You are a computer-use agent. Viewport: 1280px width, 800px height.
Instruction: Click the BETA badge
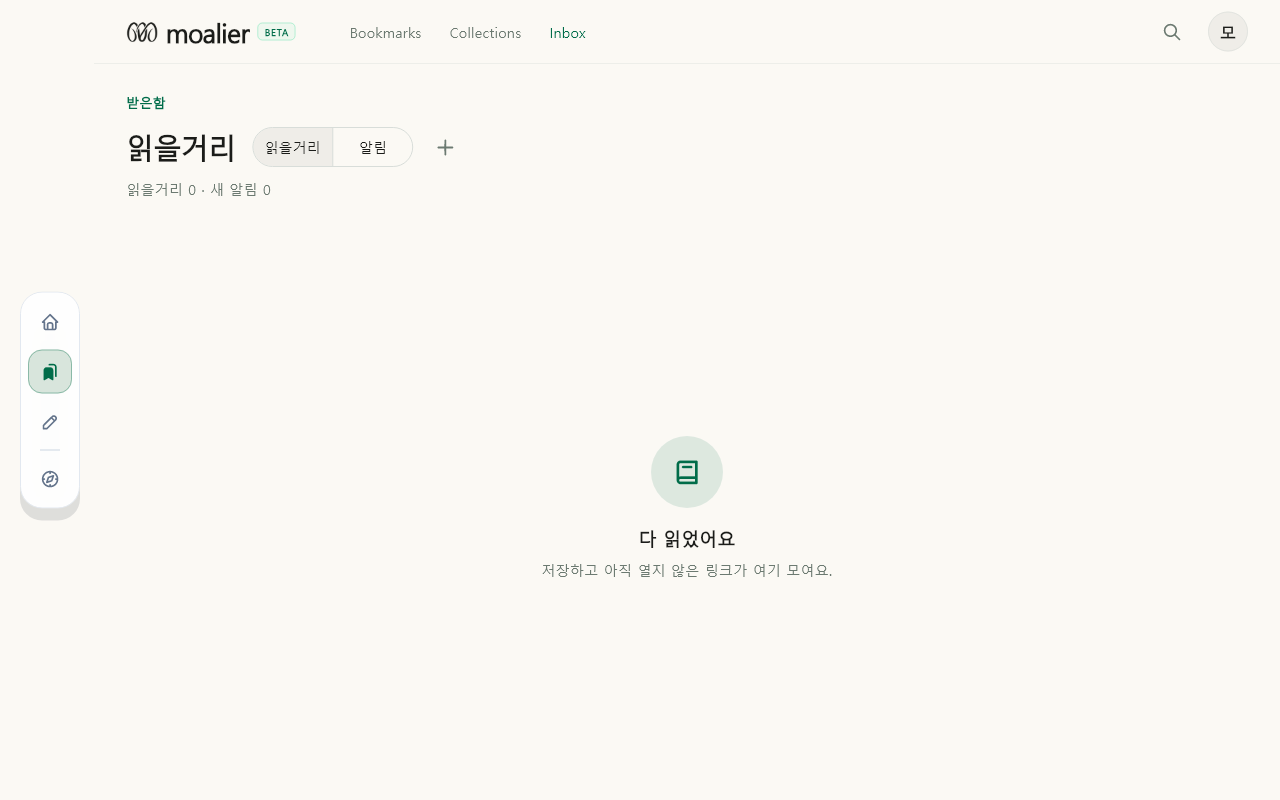coord(277,32)
